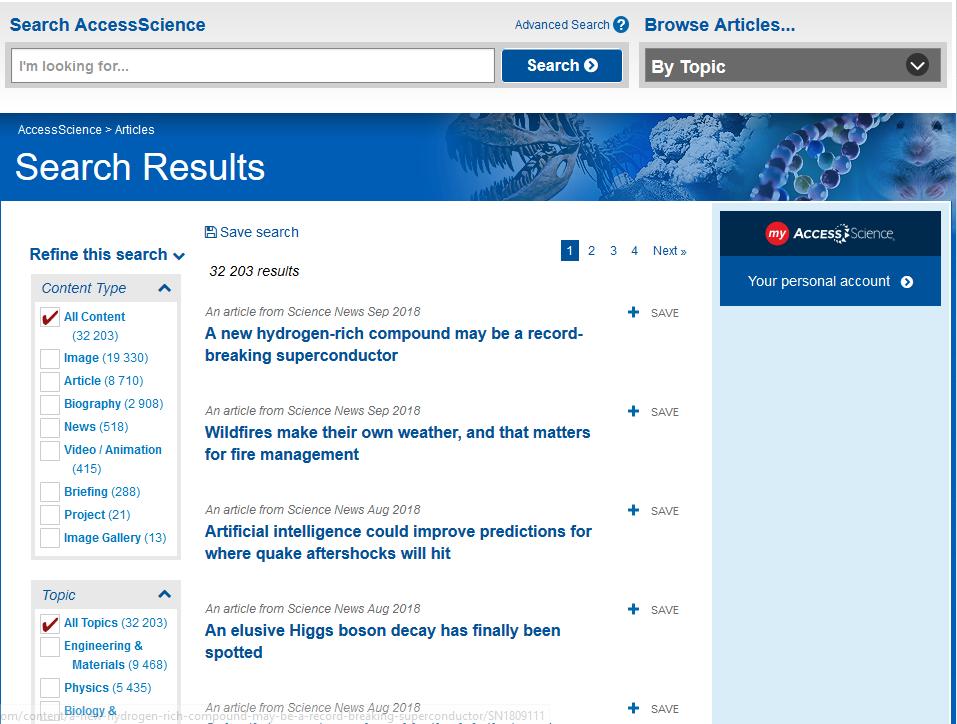Viewport: 957px width, 724px height.
Task: Click the blue Search button
Action: tap(562, 65)
